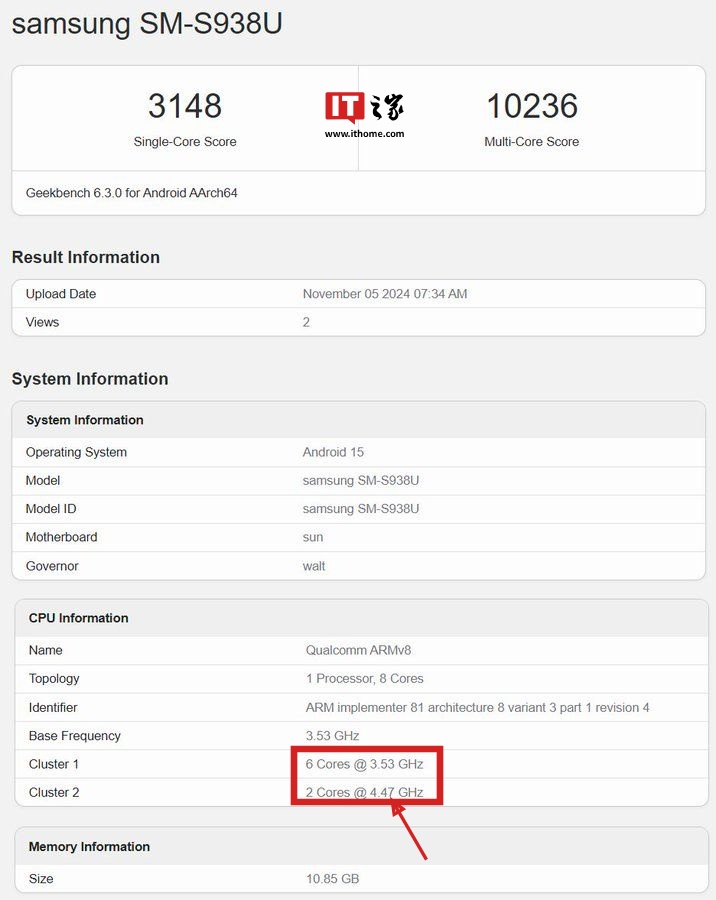
Task: Select the Android 15 value
Action: [x=333, y=452]
